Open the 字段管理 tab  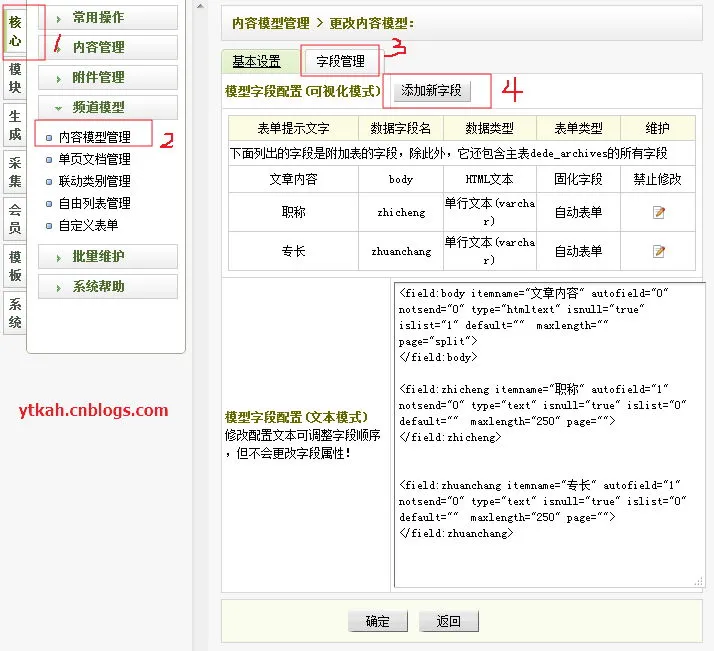pos(340,62)
